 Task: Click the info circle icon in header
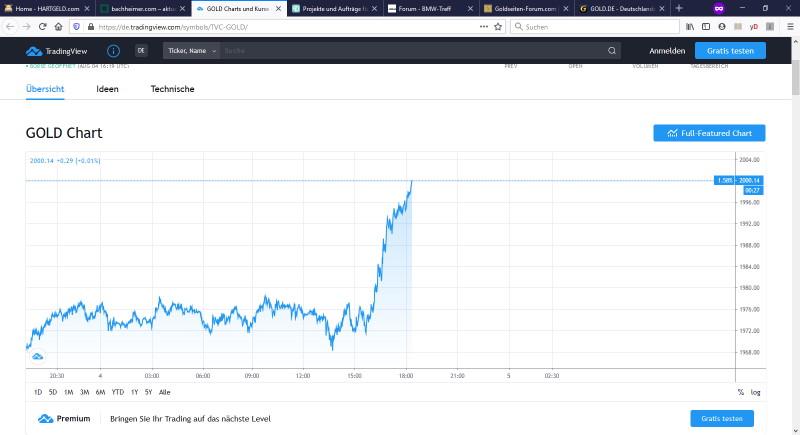[113, 50]
